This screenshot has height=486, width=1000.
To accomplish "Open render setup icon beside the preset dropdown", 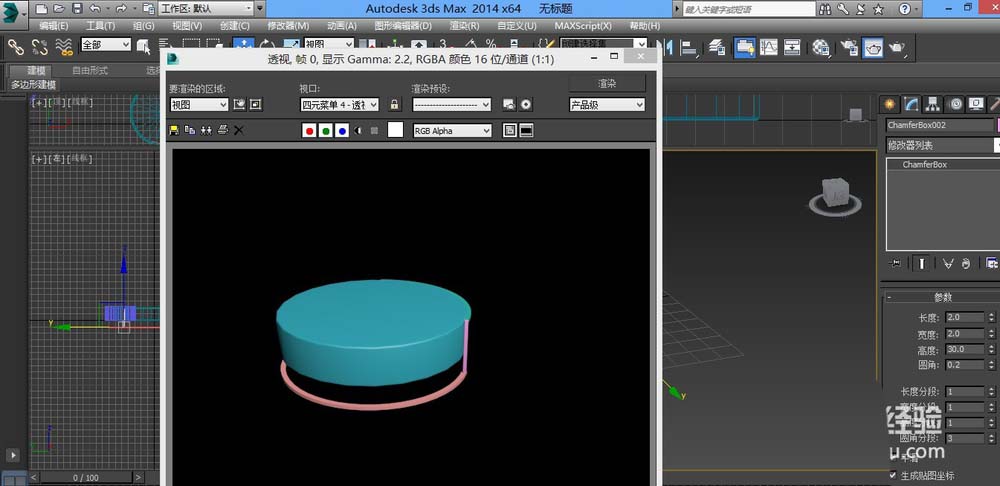I will 509,105.
